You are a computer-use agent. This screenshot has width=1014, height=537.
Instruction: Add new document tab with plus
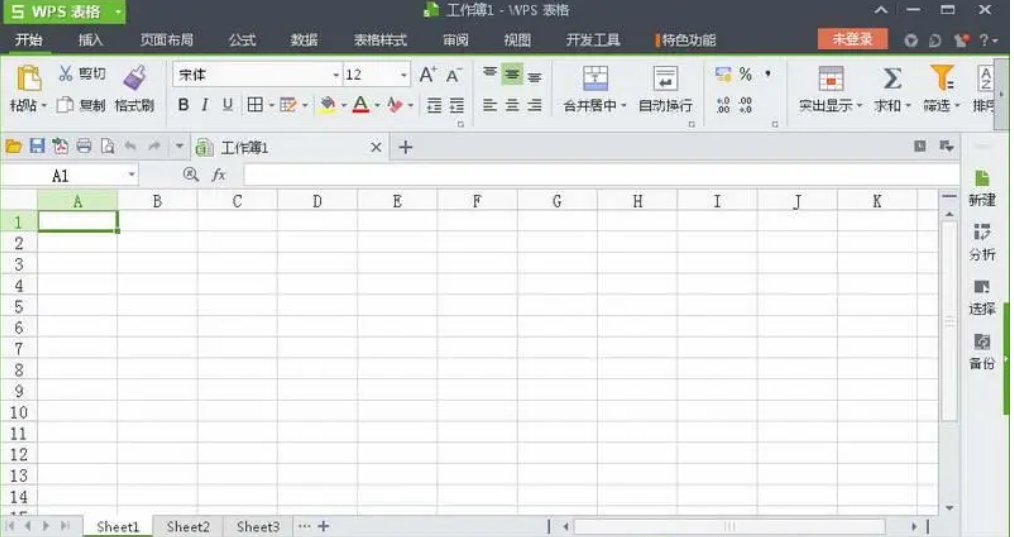pyautogui.click(x=405, y=148)
